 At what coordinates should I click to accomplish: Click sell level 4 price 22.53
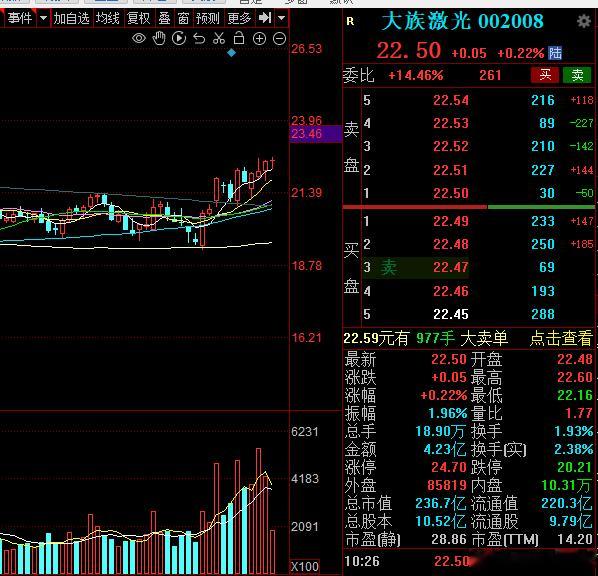450,123
